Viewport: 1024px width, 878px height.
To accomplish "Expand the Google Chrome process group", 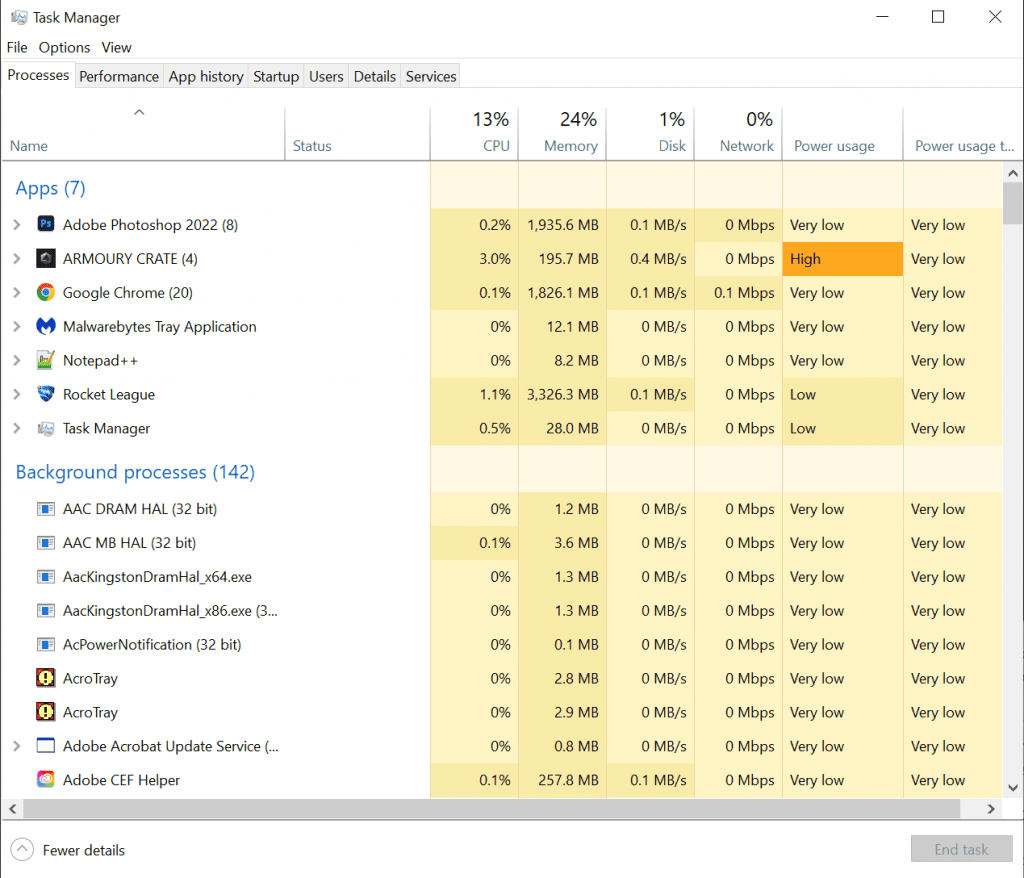I will pyautogui.click(x=17, y=293).
